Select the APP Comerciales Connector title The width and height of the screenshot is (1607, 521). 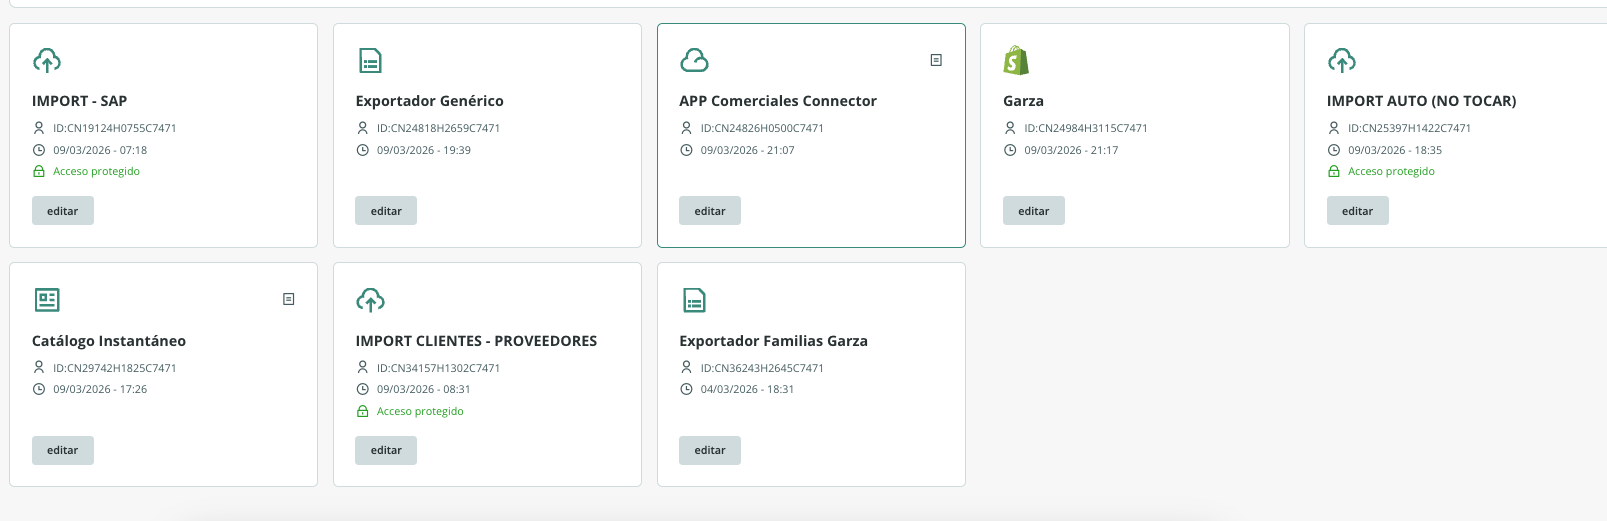(778, 101)
